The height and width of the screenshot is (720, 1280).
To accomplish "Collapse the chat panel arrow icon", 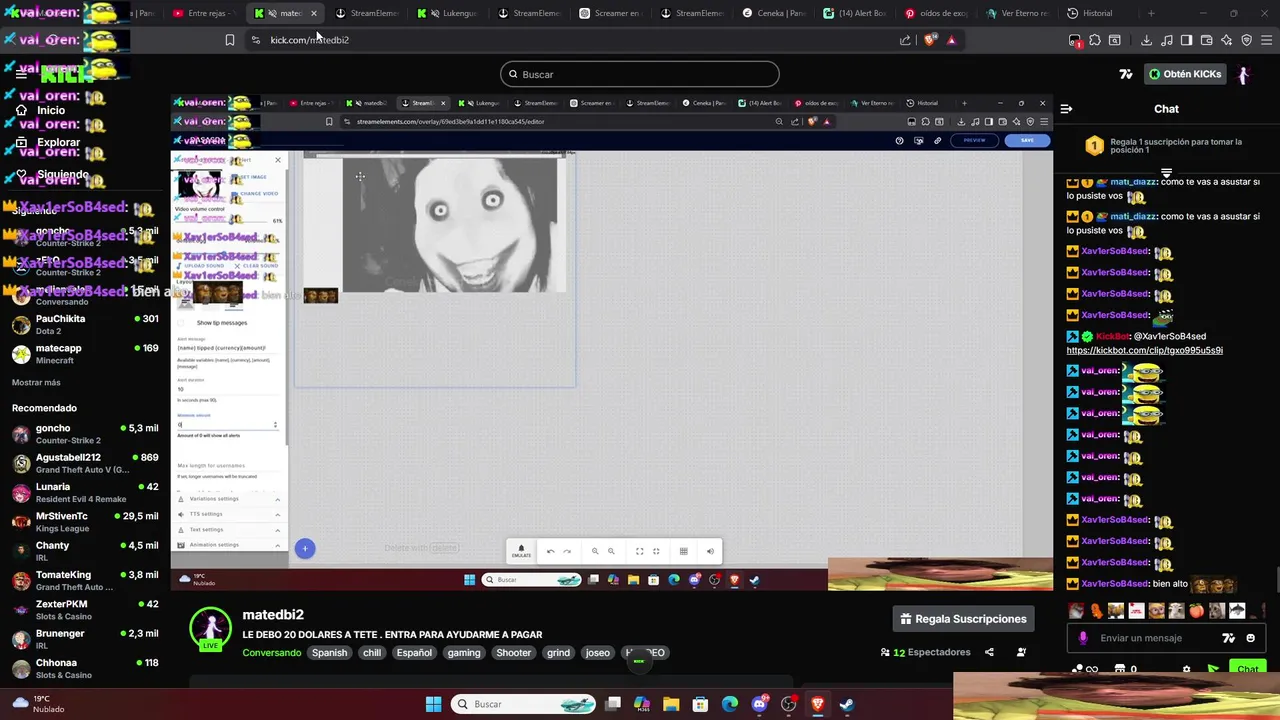I will (1066, 109).
